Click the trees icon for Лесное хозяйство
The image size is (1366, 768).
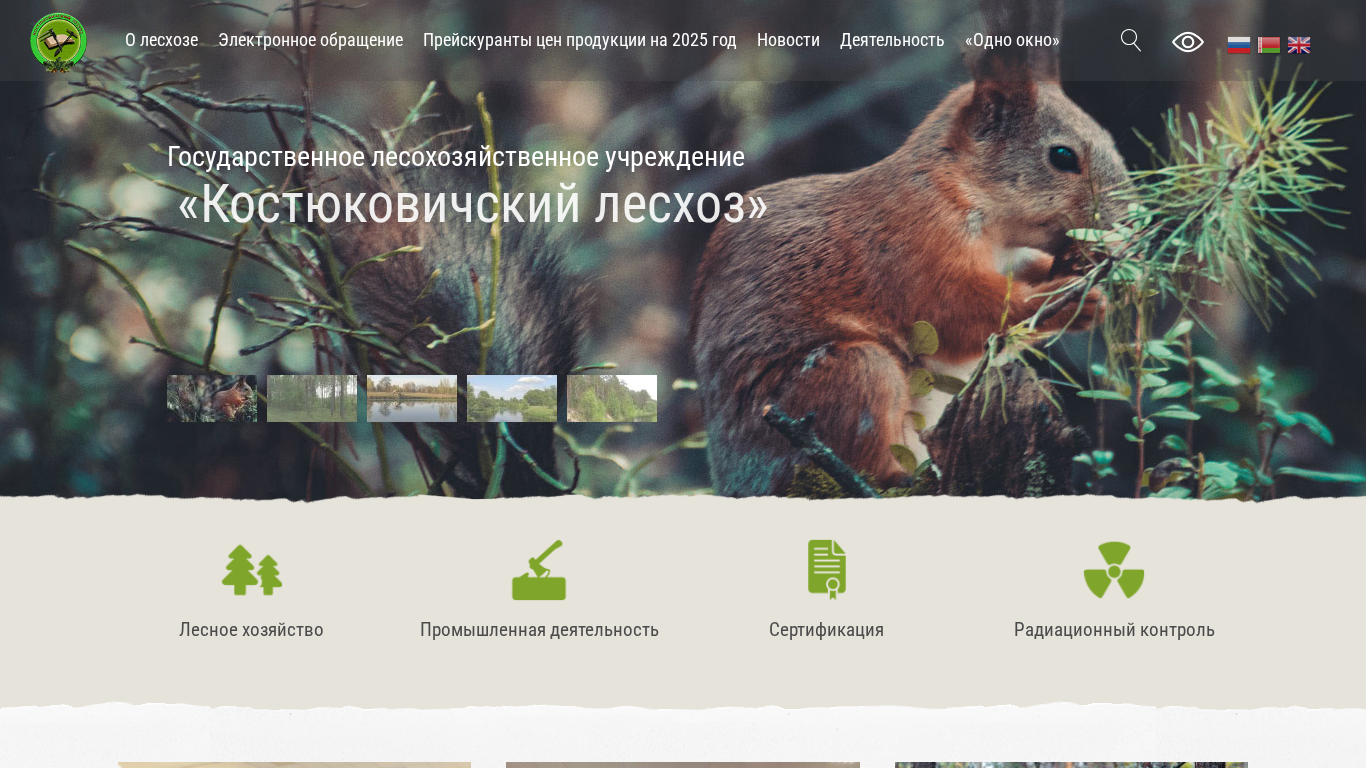point(252,570)
